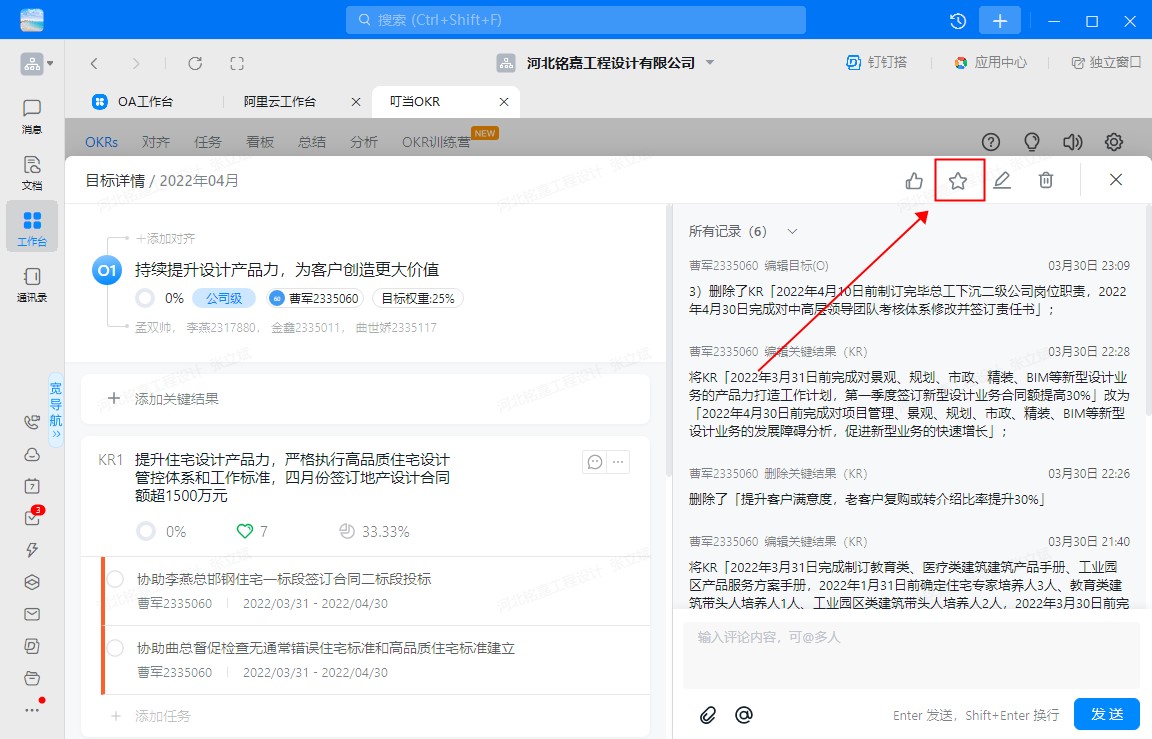Open the history clock icon in title bar
The height and width of the screenshot is (739, 1152).
coord(958,21)
